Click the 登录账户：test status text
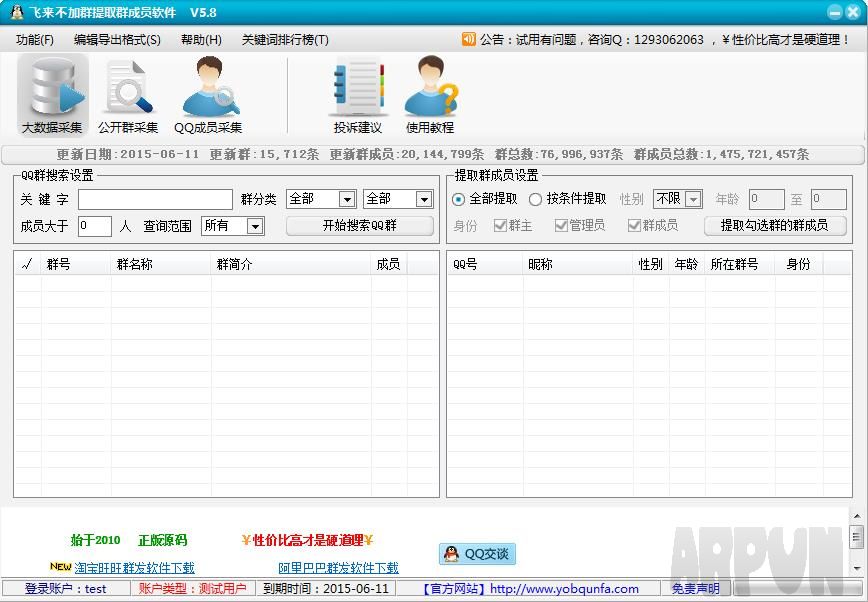868x602 pixels. [66, 589]
